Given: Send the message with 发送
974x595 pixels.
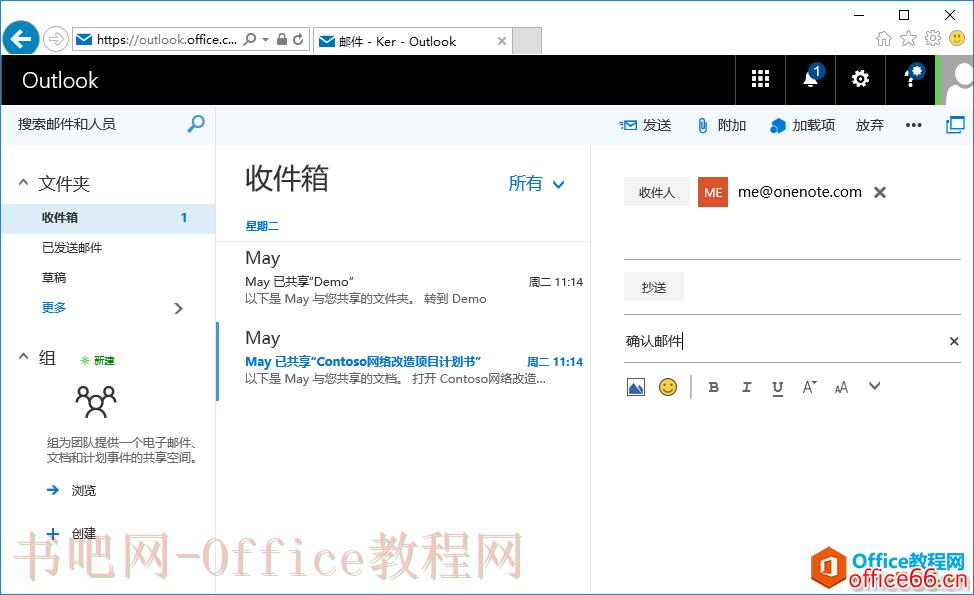Looking at the screenshot, I should pos(645,125).
